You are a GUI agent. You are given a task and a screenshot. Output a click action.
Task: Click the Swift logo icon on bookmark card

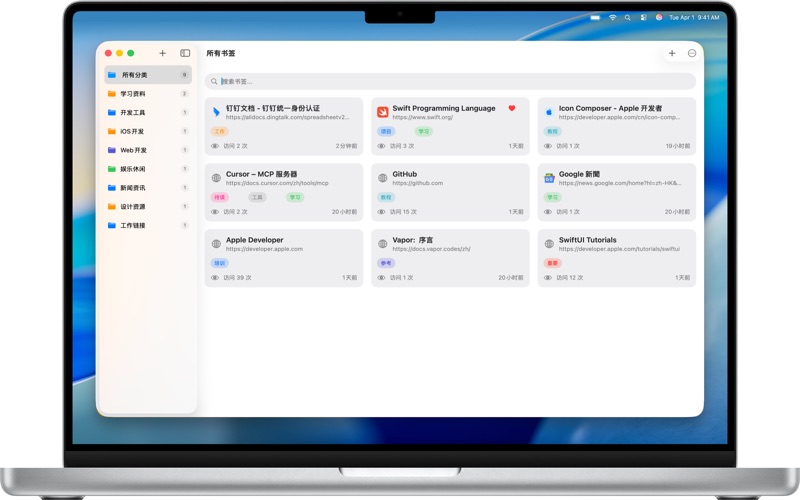pyautogui.click(x=383, y=112)
